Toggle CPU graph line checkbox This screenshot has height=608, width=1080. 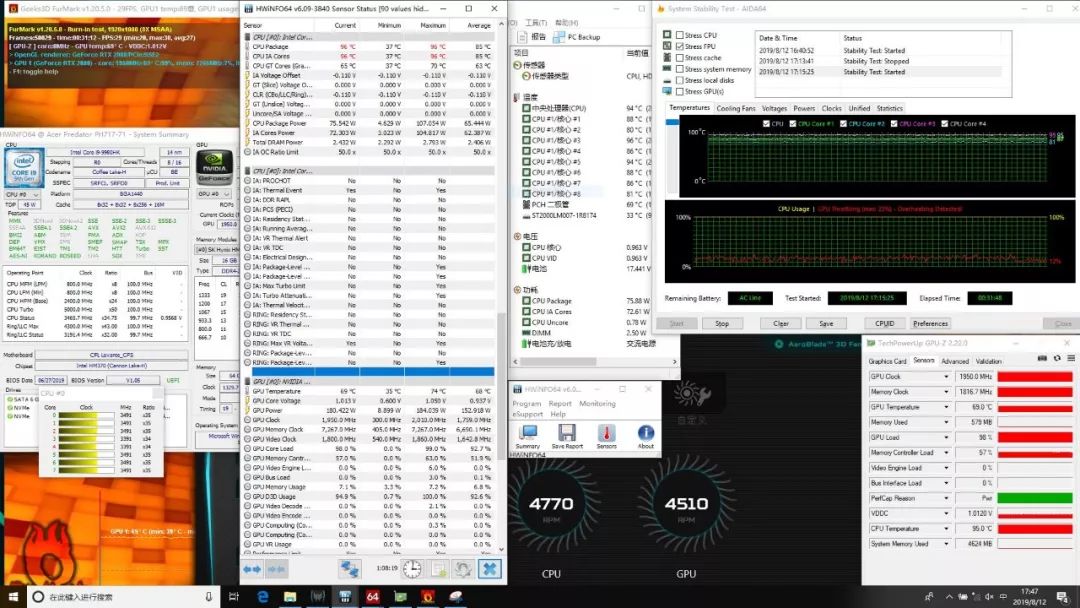[767, 124]
